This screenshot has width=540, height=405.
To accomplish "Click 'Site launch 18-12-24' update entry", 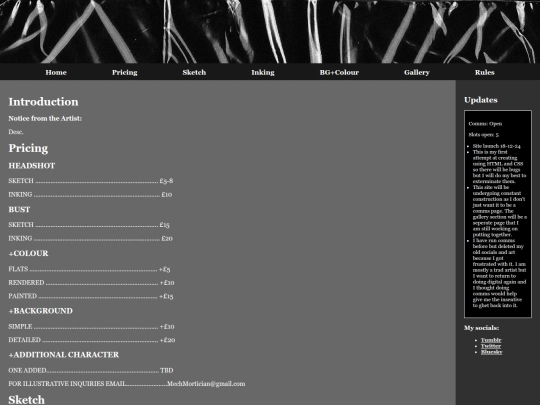I will tap(497, 146).
